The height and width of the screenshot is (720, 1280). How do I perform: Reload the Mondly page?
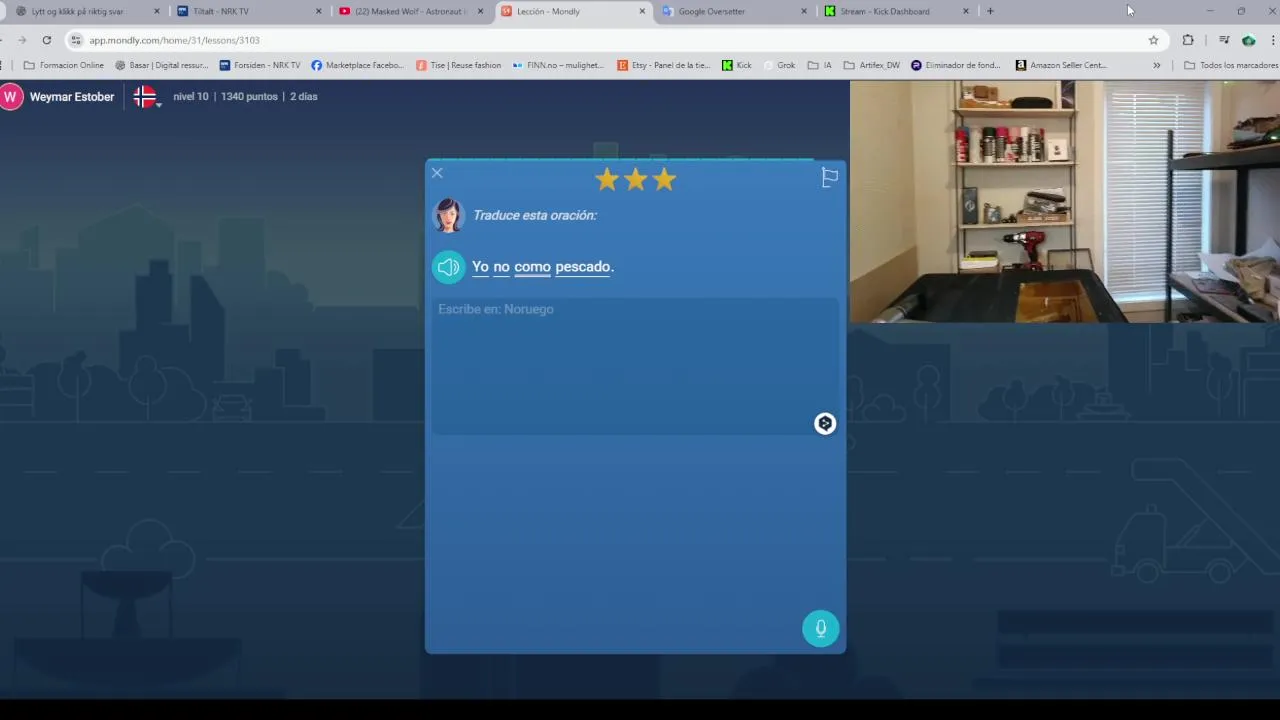point(46,40)
